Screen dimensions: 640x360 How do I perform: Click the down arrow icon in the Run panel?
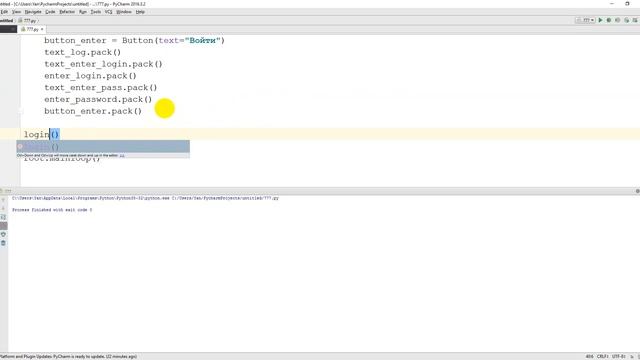[x=3, y=209]
